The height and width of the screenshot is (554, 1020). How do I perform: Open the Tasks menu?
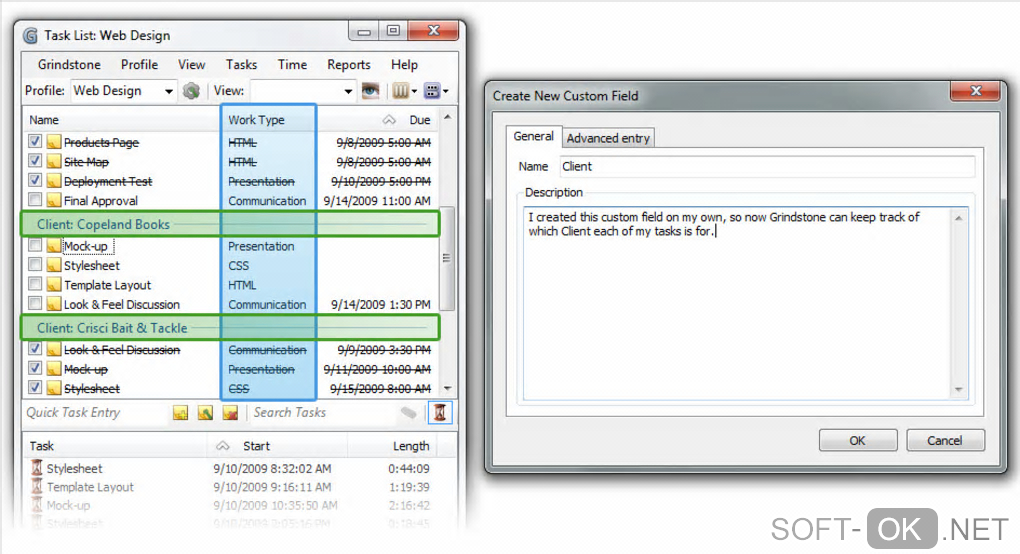click(x=241, y=64)
